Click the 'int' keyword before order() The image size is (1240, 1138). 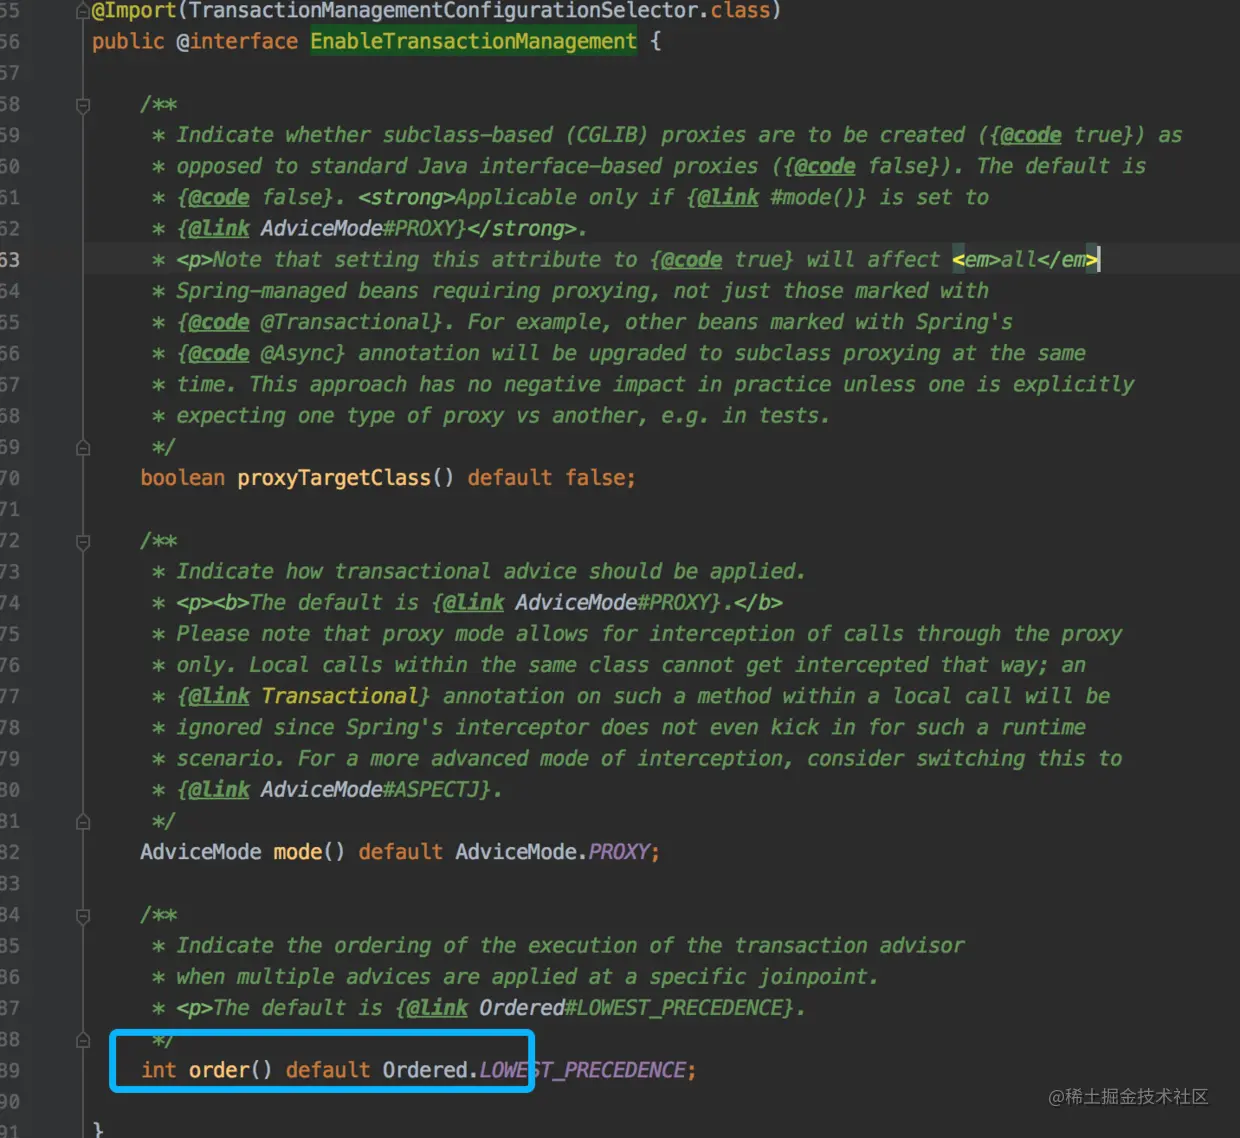click(158, 1070)
